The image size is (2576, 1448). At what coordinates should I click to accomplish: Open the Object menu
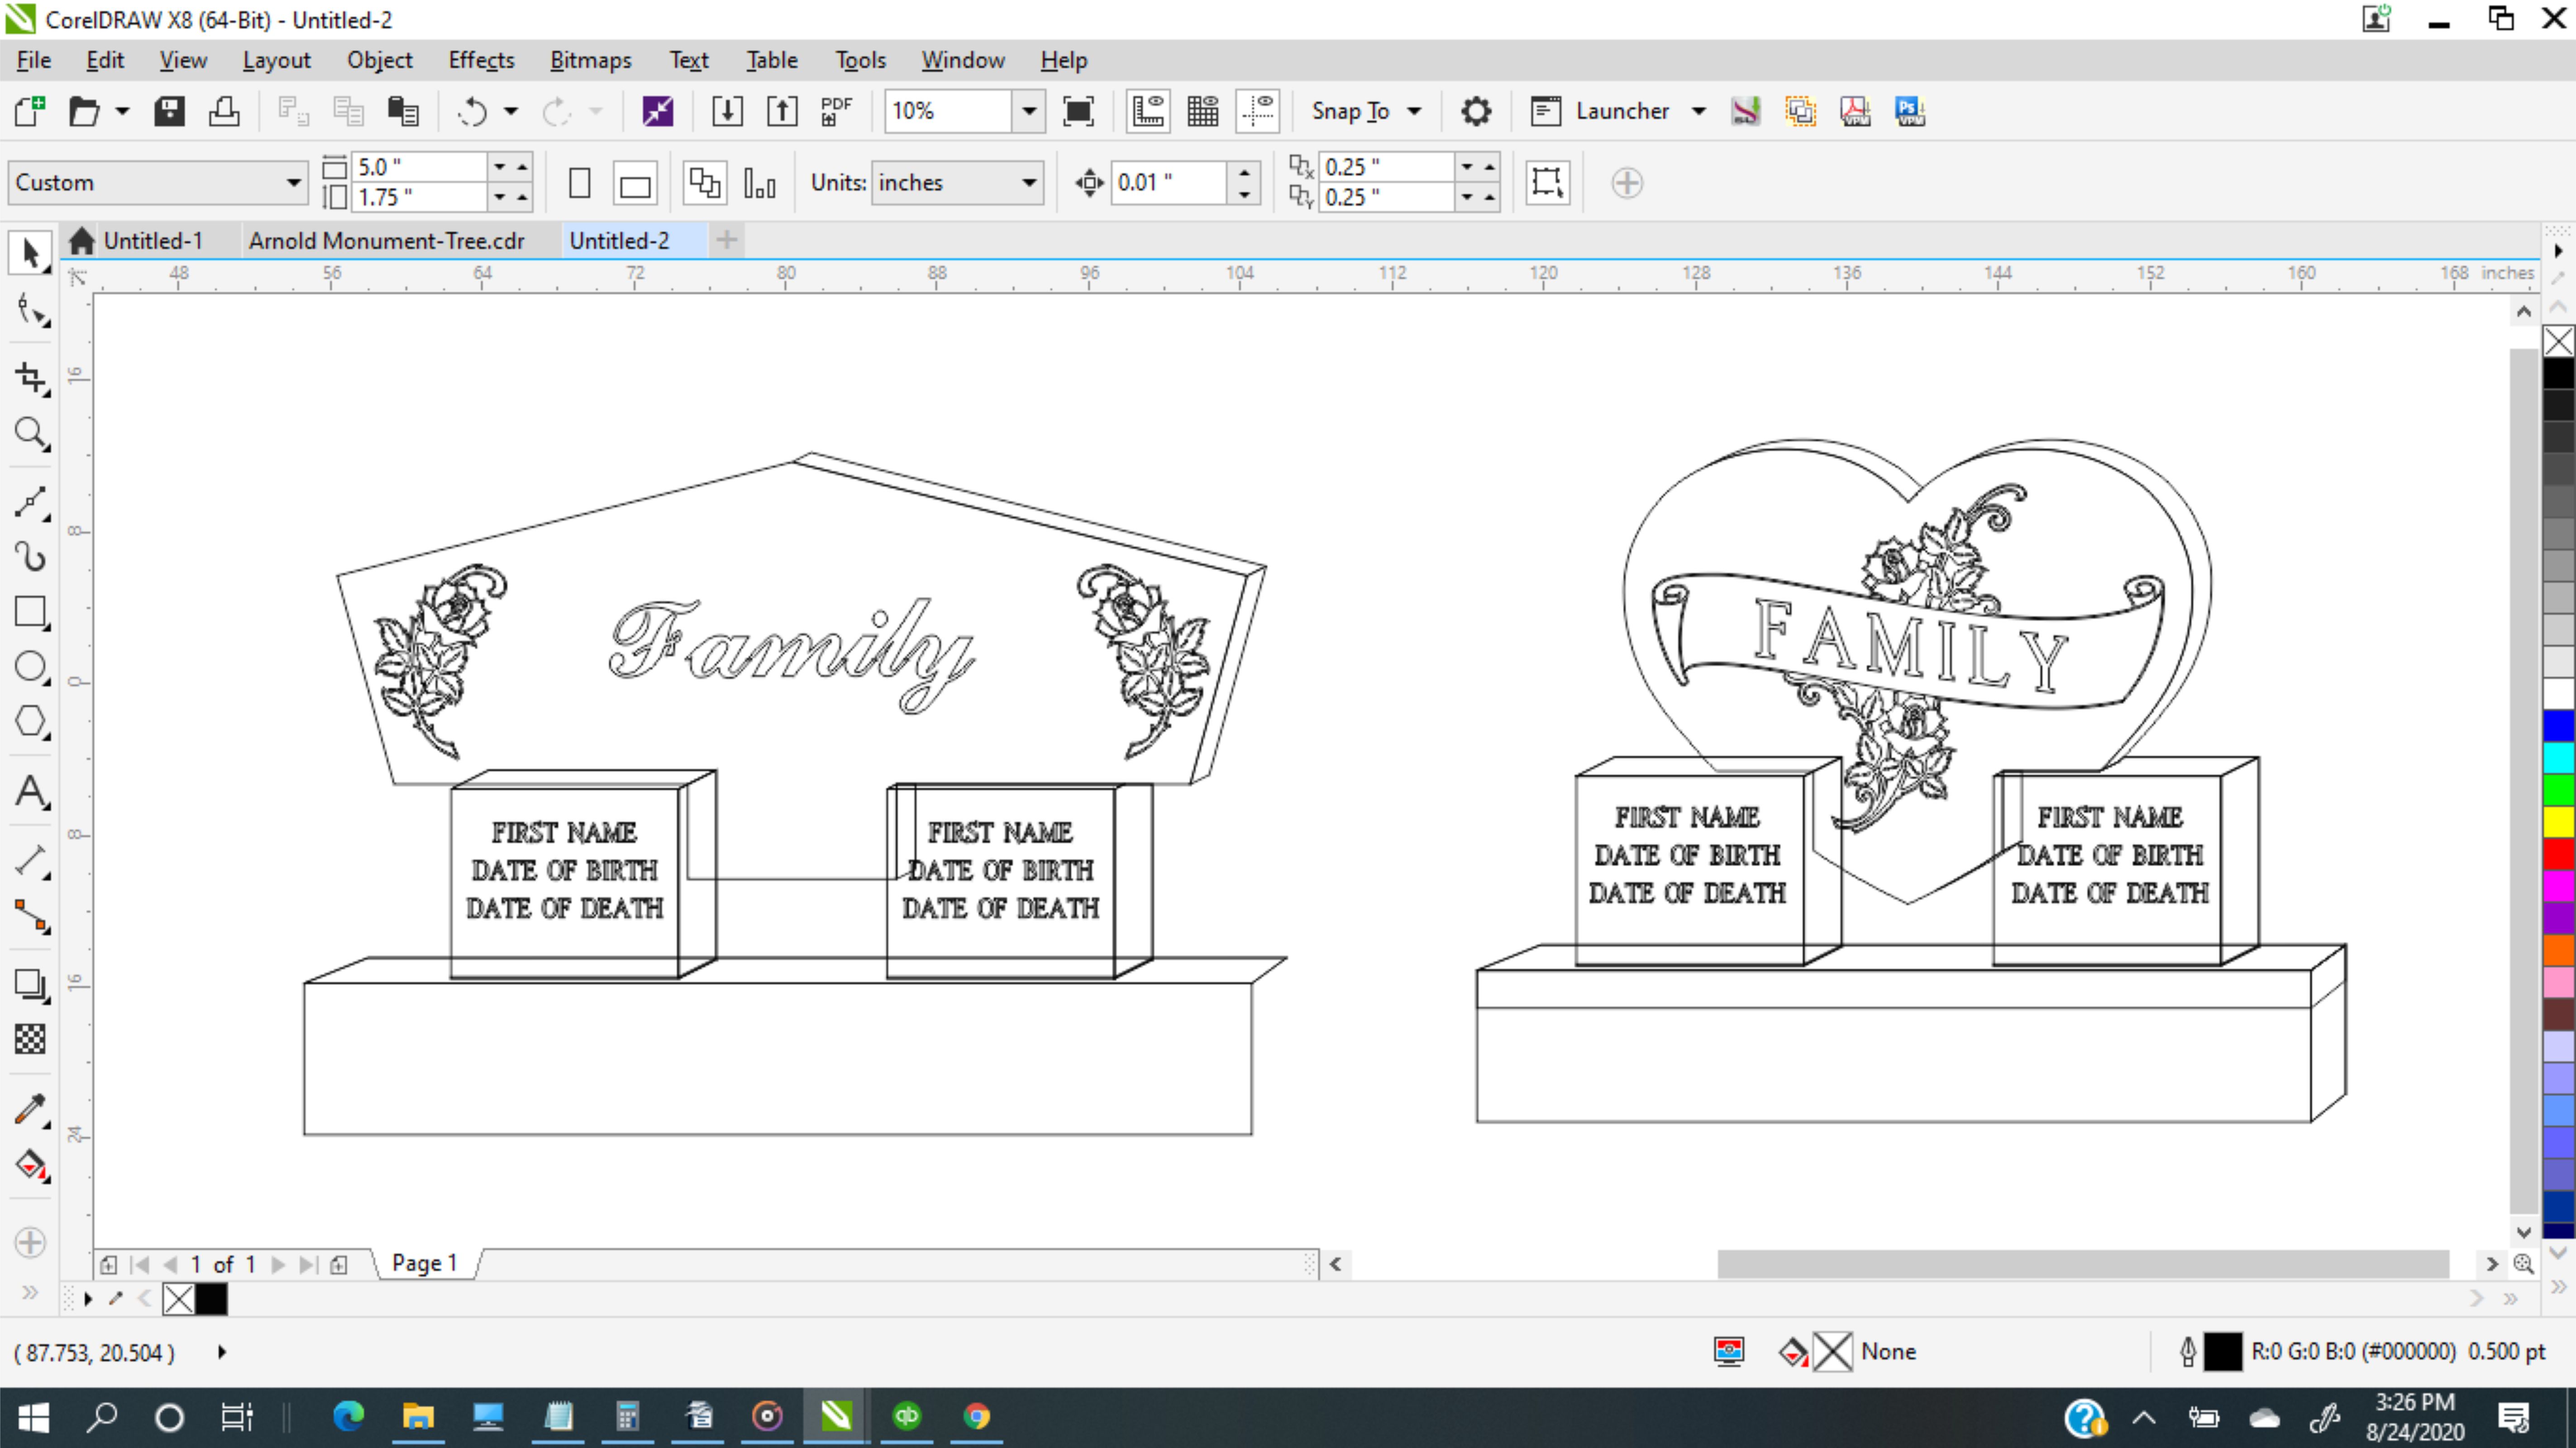coord(380,60)
